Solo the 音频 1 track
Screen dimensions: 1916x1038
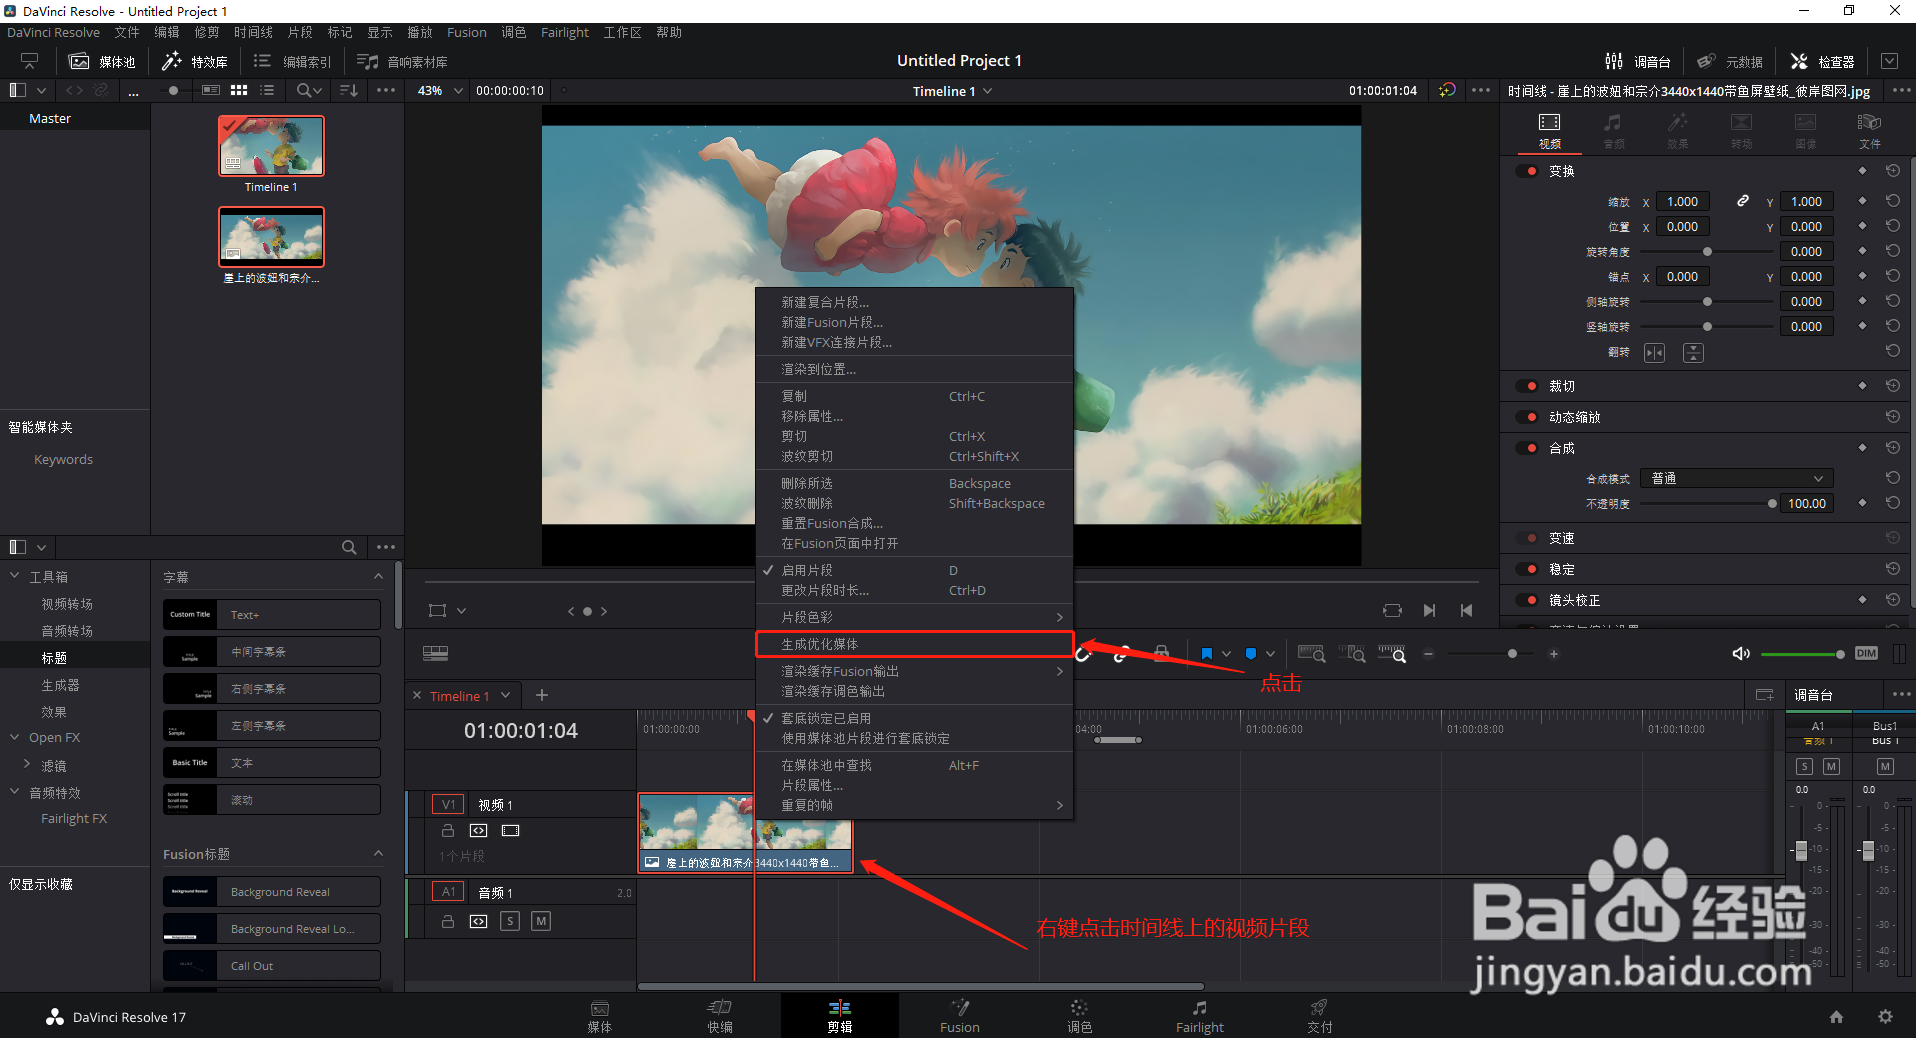click(510, 921)
